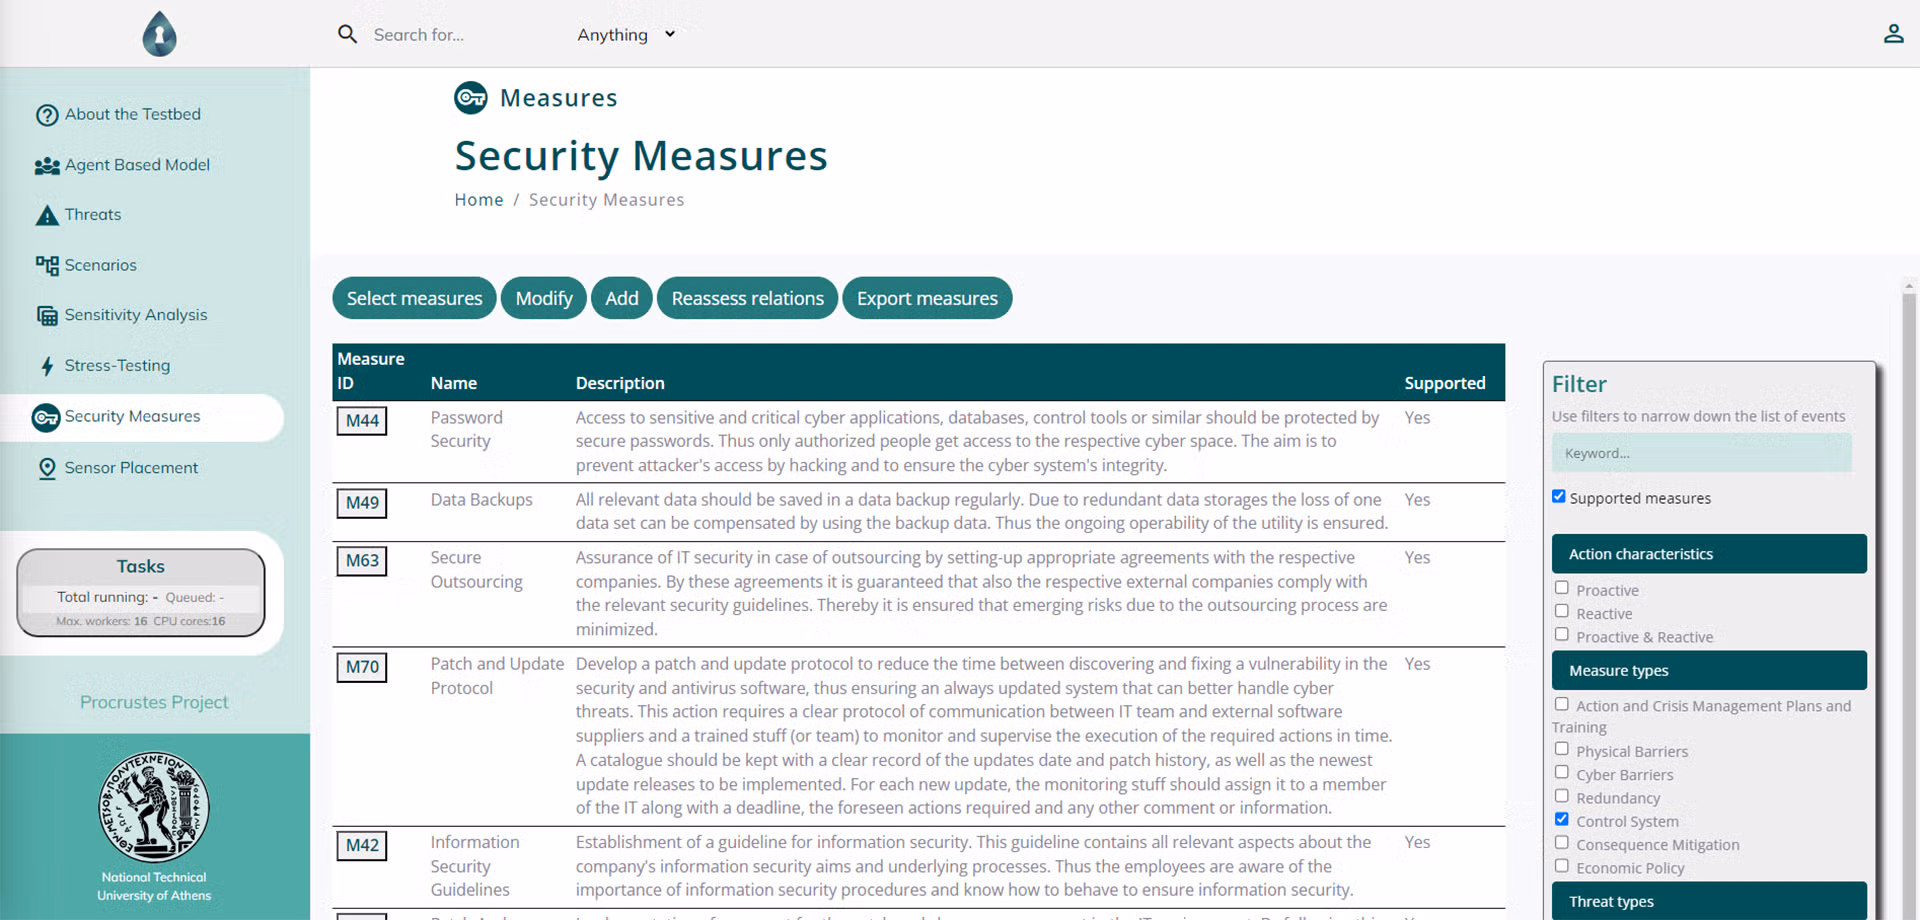This screenshot has width=1920, height=920.
Task: Click the Scenarios tree icon
Action: coord(47,265)
